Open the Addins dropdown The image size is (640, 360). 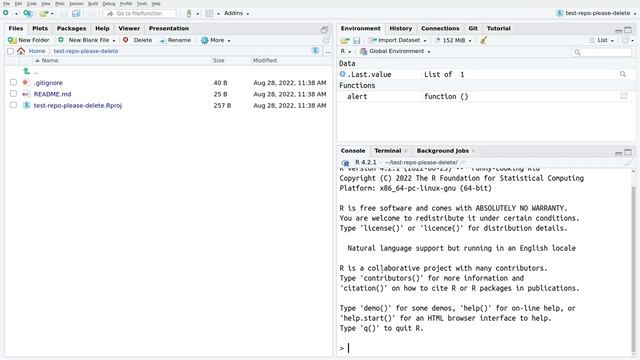pyautogui.click(x=236, y=13)
